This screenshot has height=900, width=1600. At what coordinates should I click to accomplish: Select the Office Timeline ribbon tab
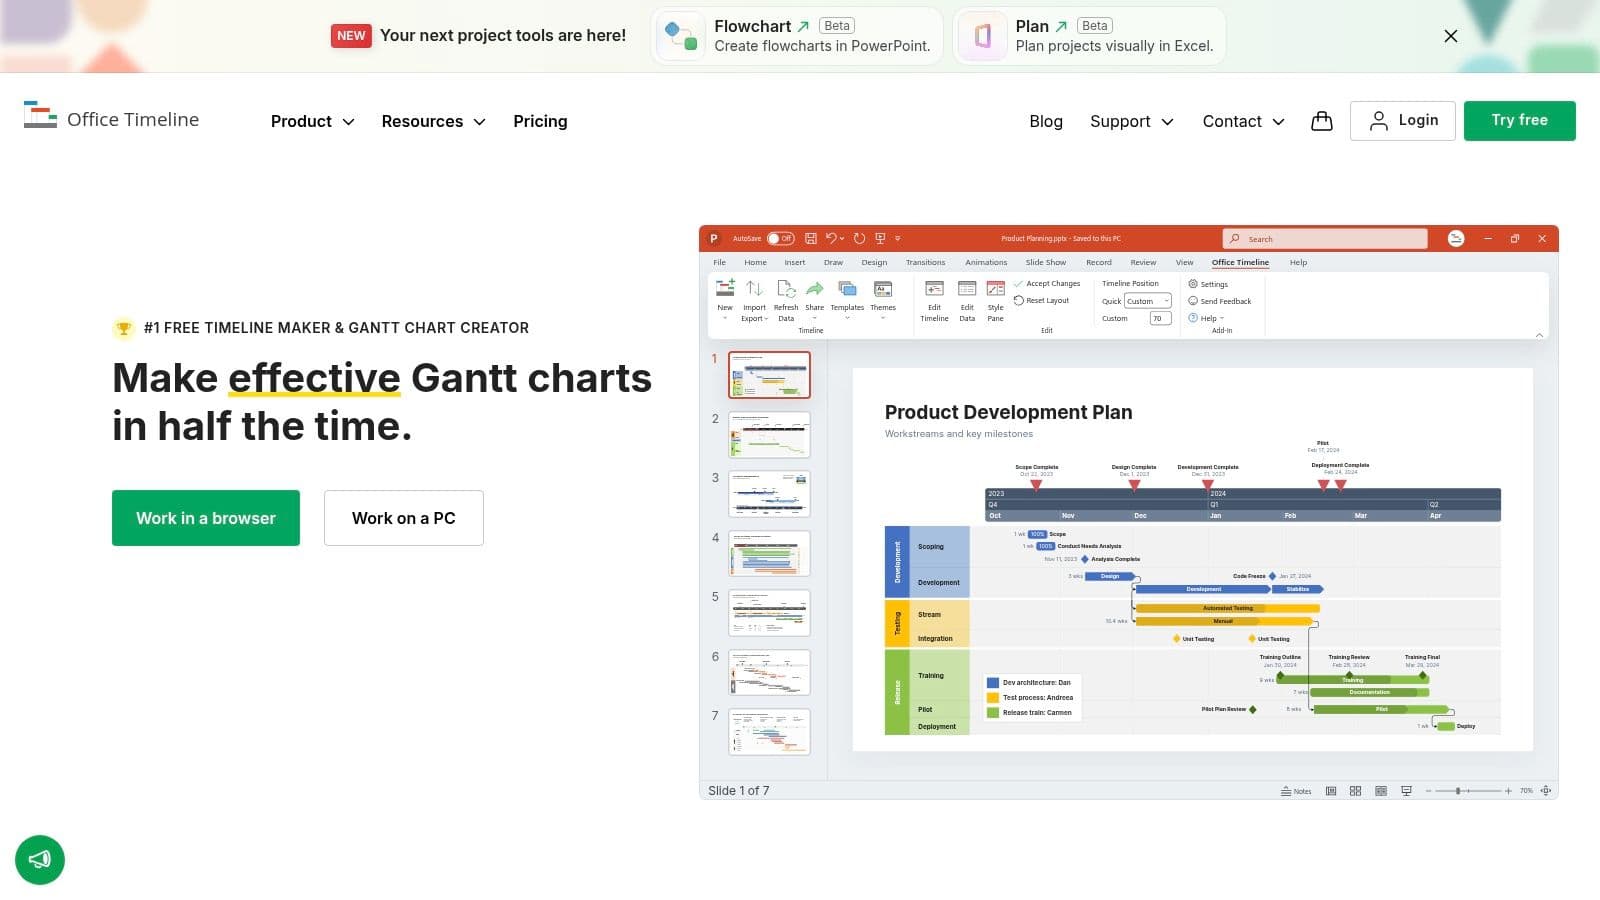(x=1240, y=262)
